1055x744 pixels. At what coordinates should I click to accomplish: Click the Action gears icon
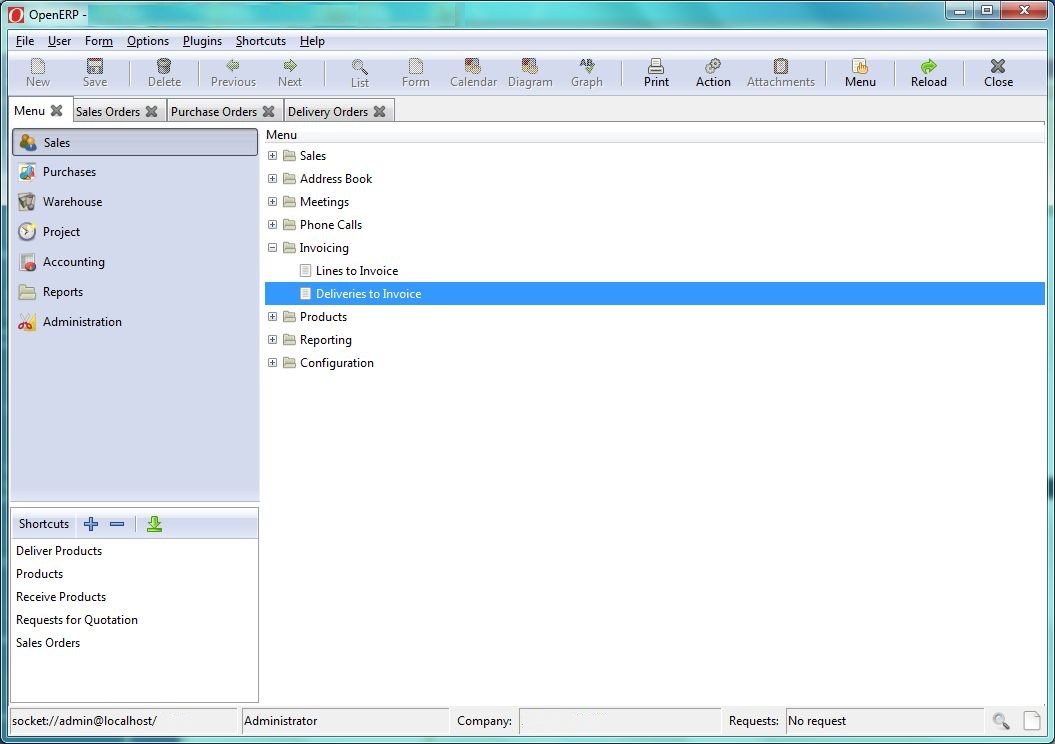(713, 66)
